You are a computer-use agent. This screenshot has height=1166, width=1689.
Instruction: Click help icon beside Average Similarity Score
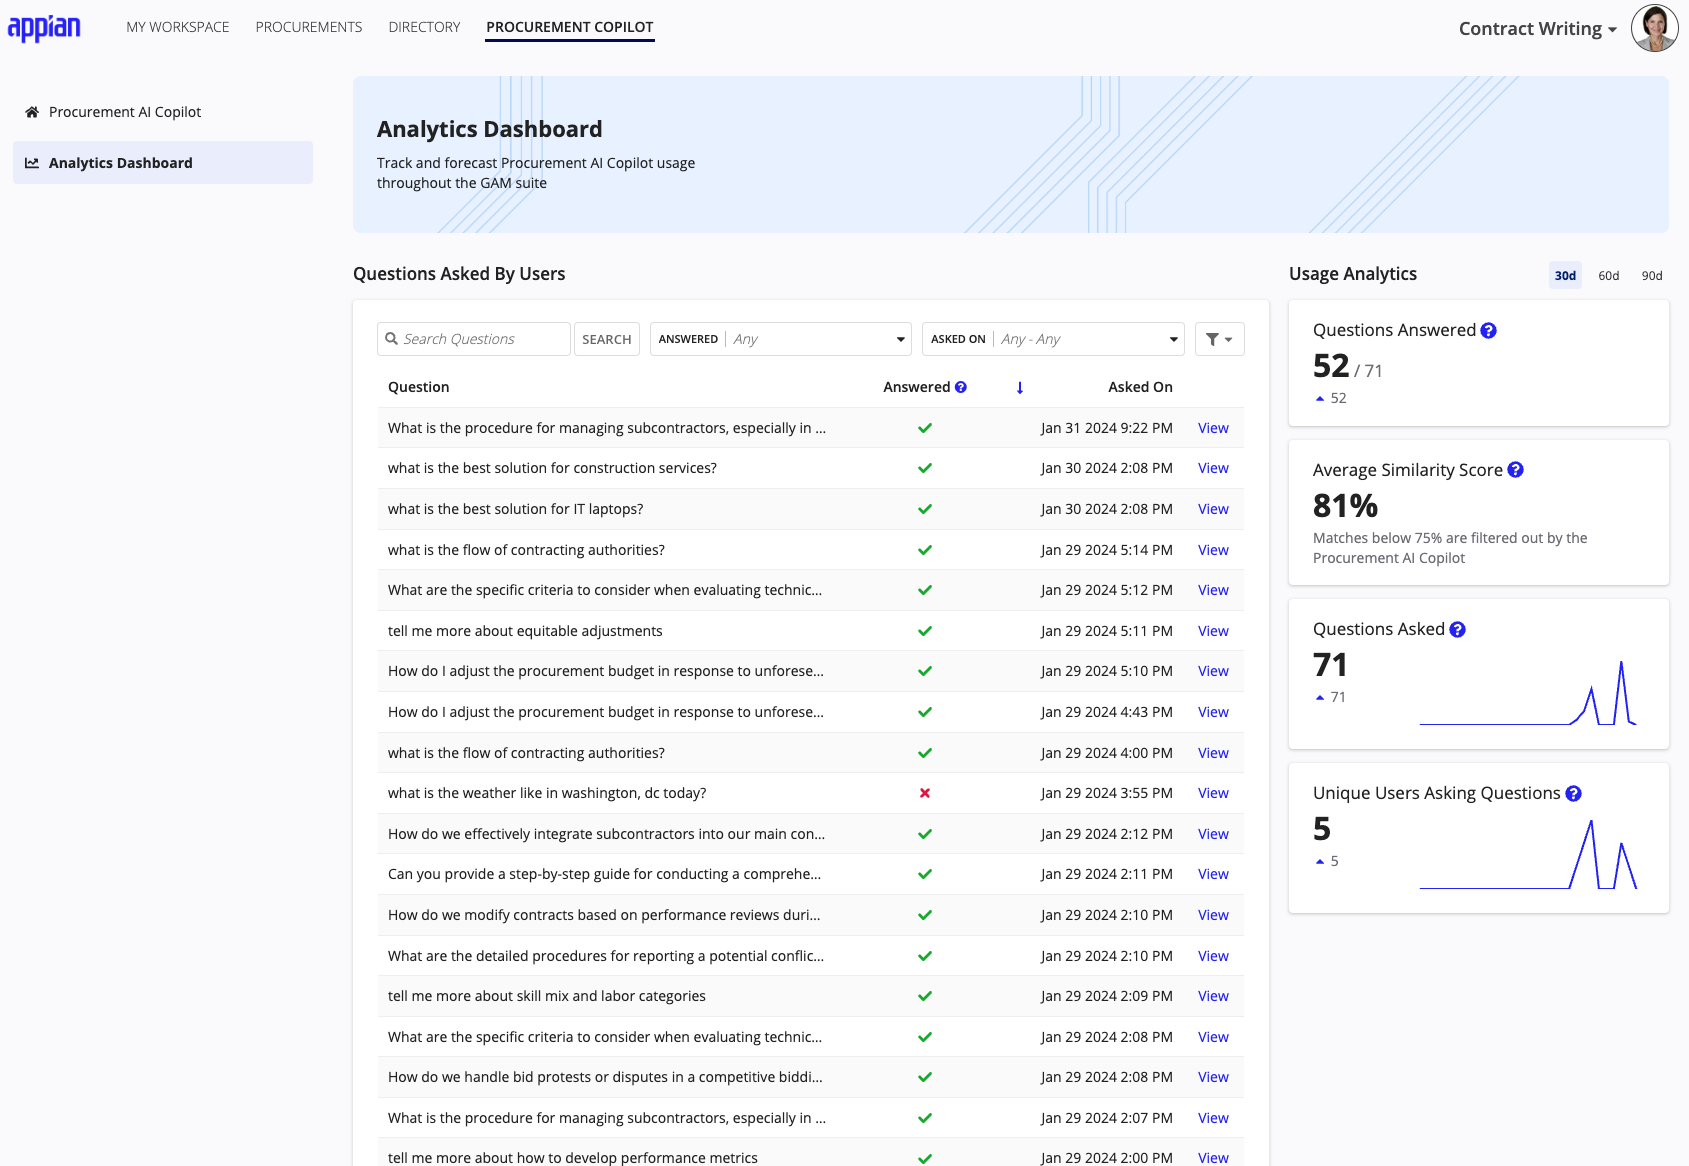point(1516,470)
